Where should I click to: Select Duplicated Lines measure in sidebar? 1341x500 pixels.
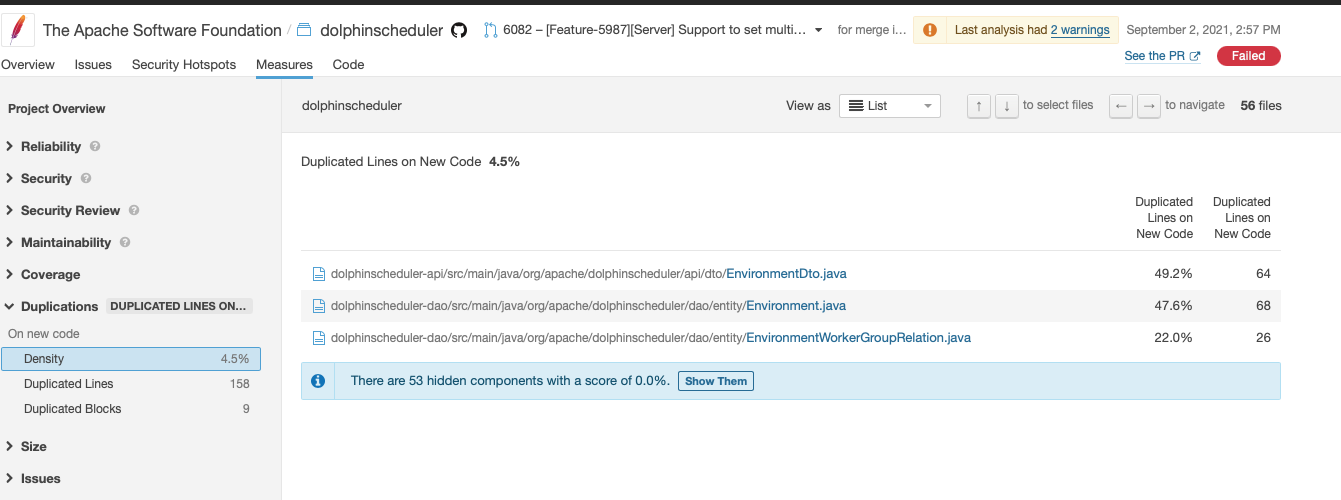click(x=131, y=384)
